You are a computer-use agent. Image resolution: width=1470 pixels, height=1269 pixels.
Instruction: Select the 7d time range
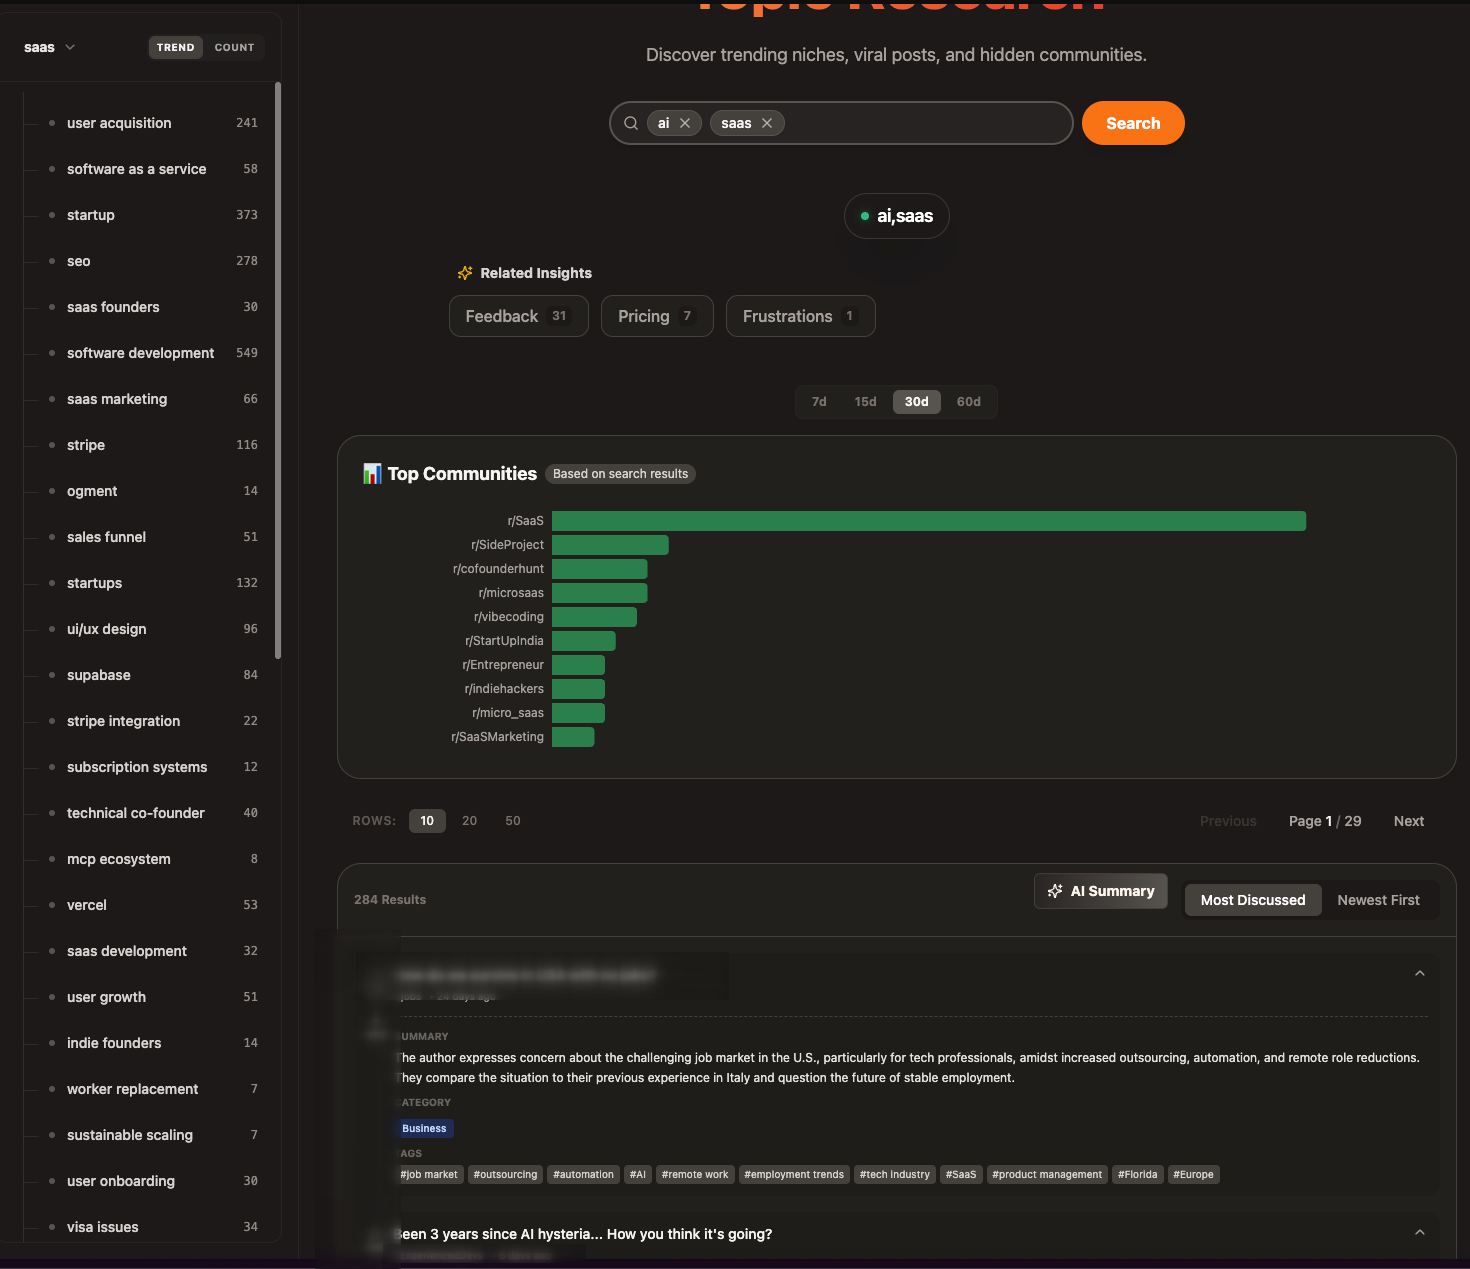coord(819,402)
